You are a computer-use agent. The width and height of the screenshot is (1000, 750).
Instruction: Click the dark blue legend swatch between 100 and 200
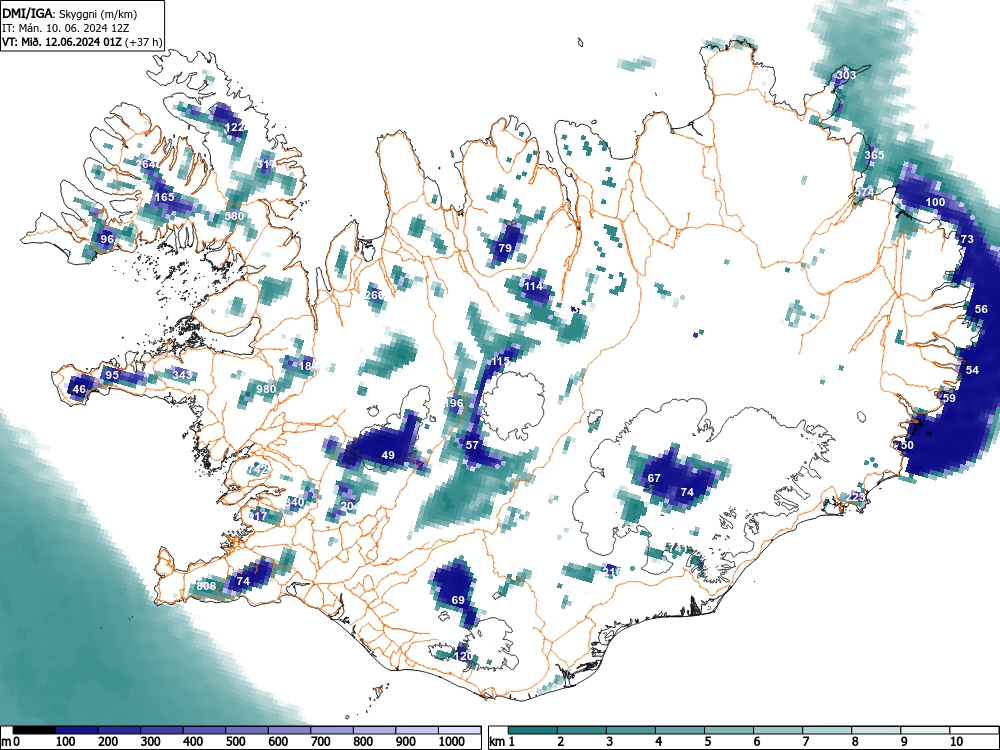coord(77,729)
